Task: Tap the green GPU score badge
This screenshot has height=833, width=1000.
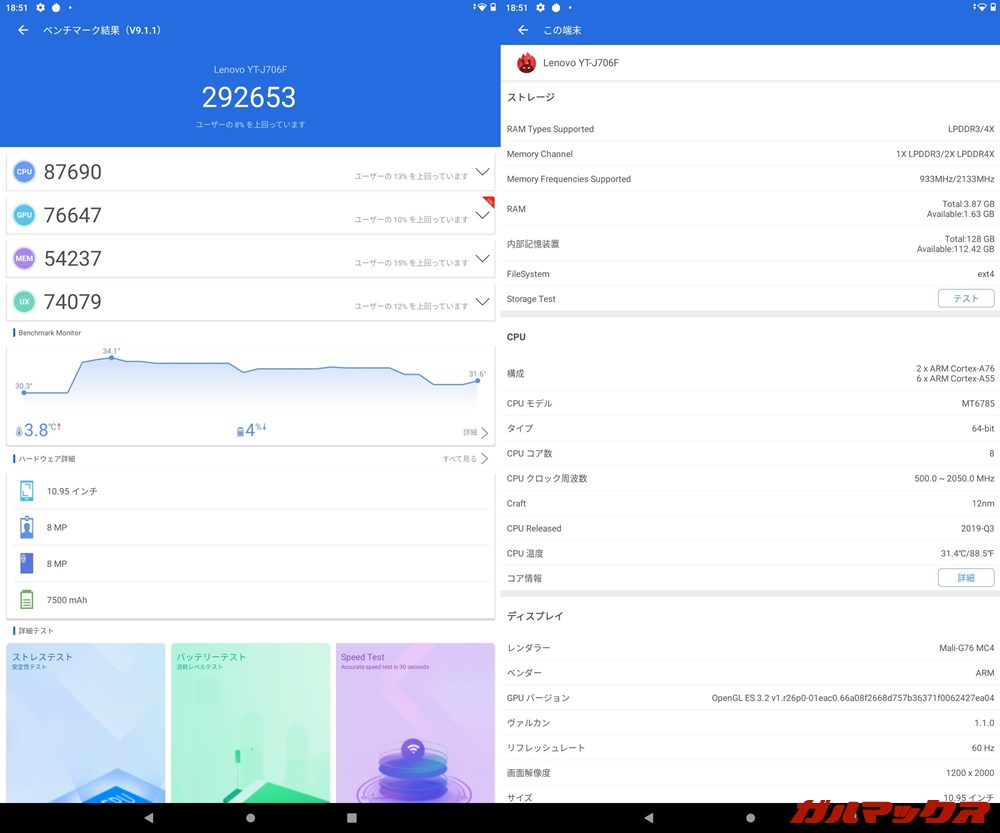Action: coord(24,215)
